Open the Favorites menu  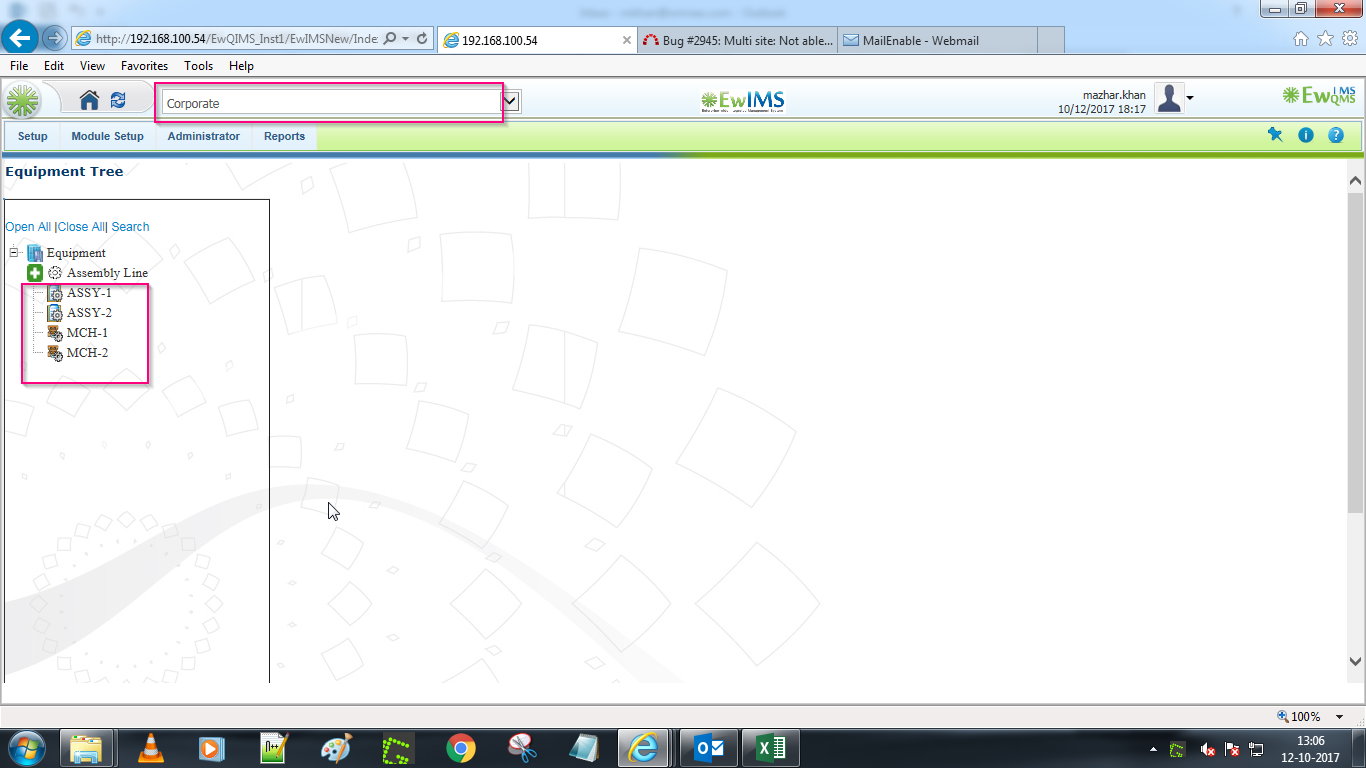pos(145,65)
